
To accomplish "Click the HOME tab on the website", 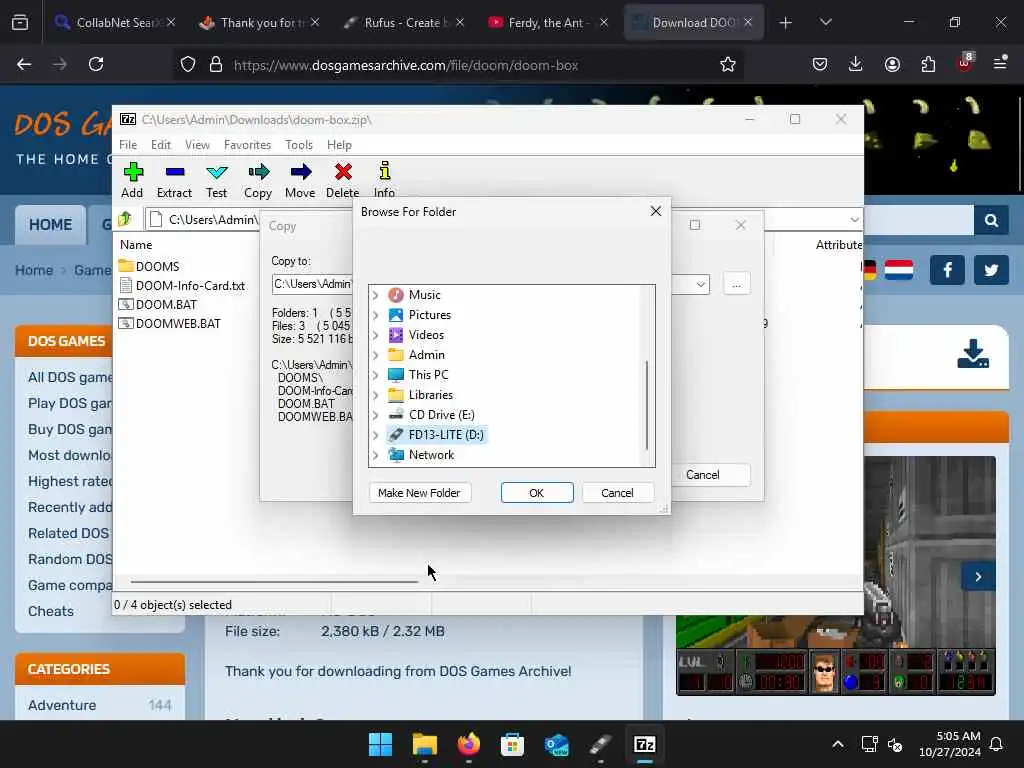I will [50, 225].
